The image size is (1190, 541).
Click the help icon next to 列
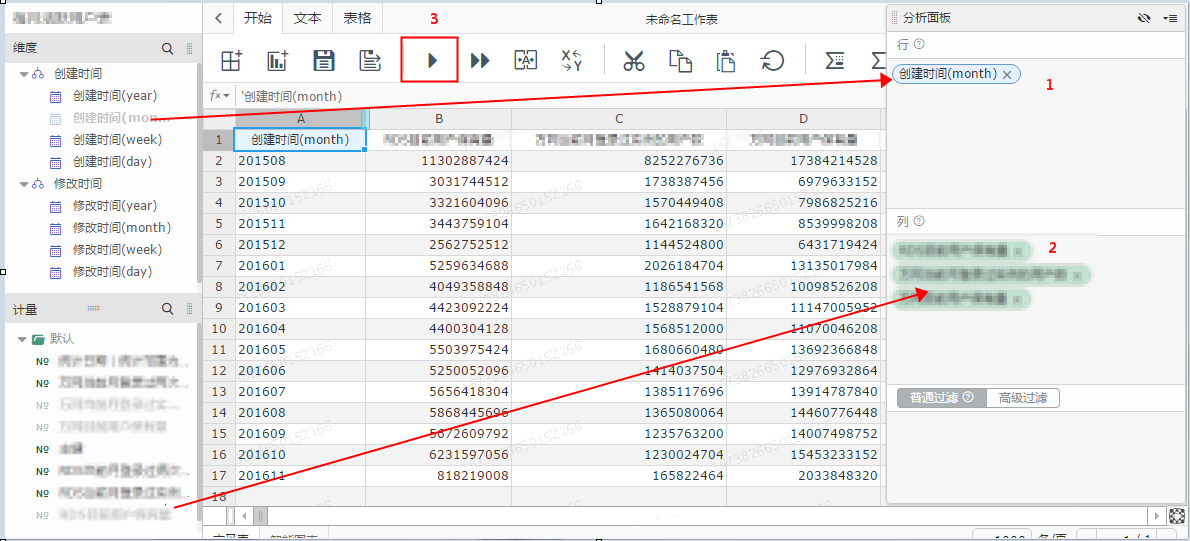pos(919,222)
